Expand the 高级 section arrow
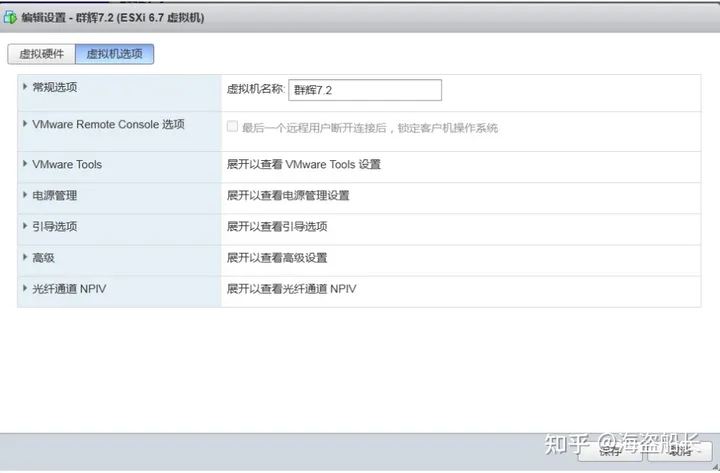Screen dimensions: 720x473 pyautogui.click(x=25, y=257)
